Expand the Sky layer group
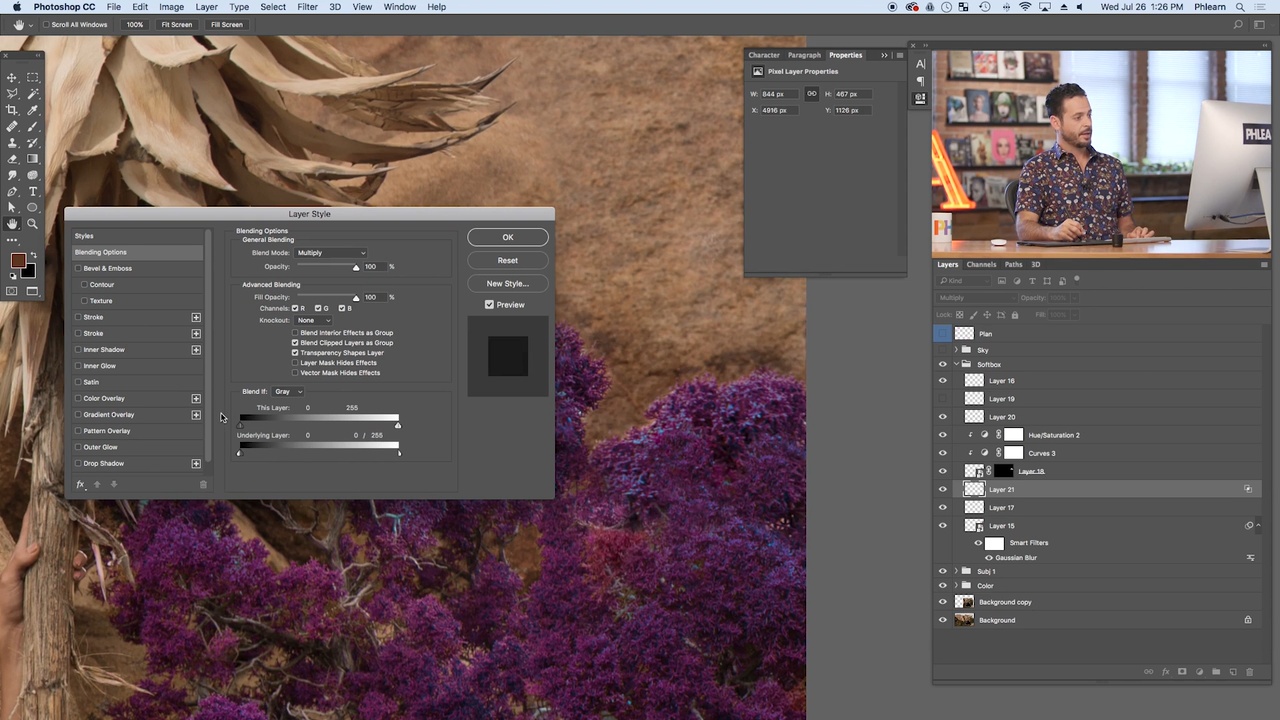This screenshot has height=720, width=1280. [x=955, y=350]
